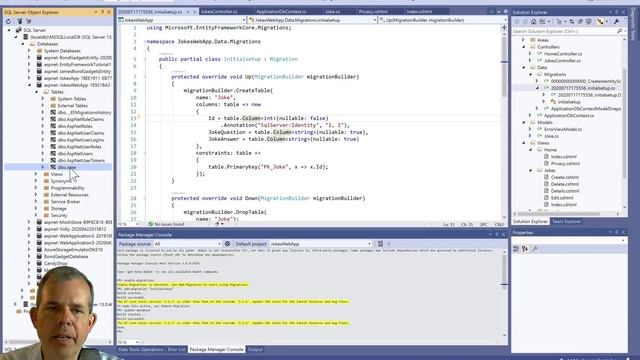Click Categorized icon in Properties panel

516,249
